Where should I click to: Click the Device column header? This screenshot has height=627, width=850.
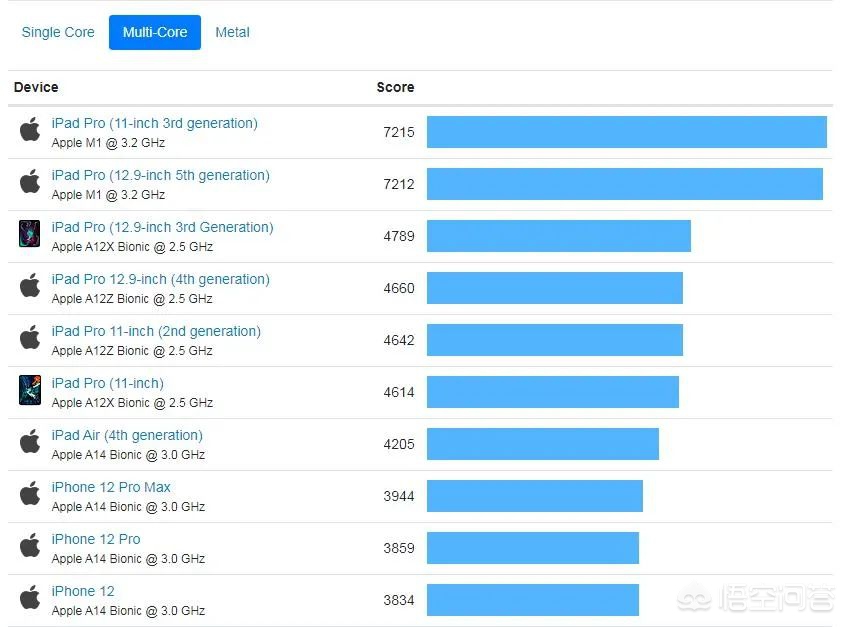36,87
